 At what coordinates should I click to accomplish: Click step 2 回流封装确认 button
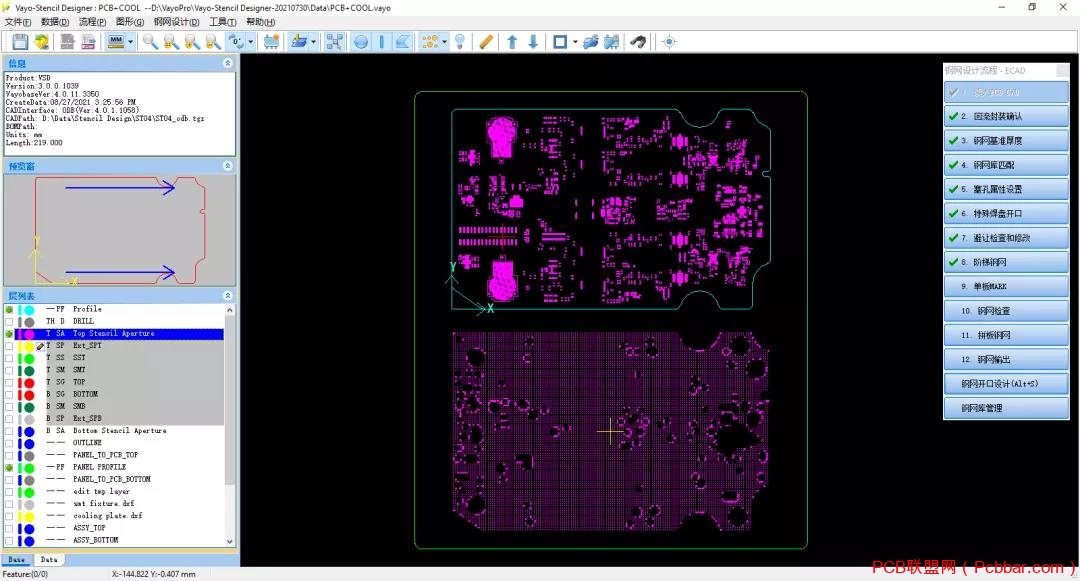[x=1006, y=116]
